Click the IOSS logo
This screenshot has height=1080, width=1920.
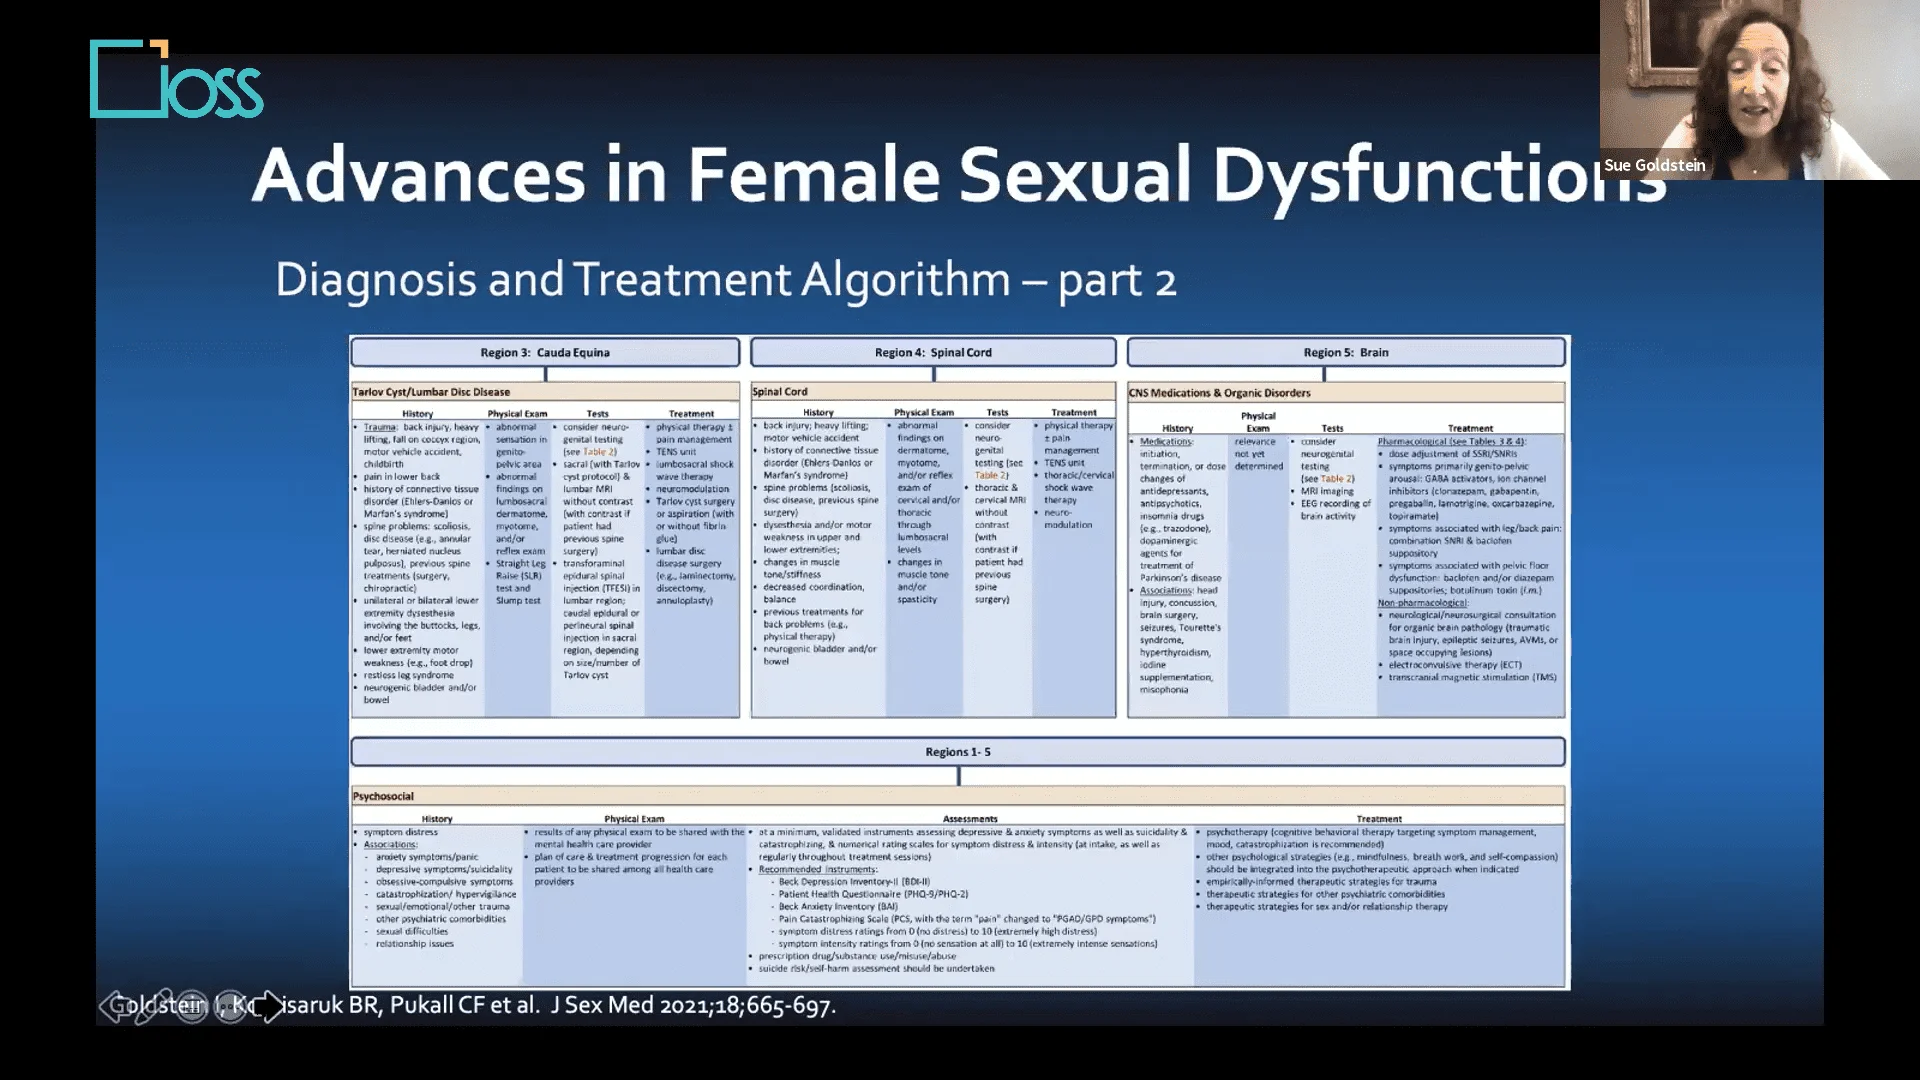coord(176,79)
